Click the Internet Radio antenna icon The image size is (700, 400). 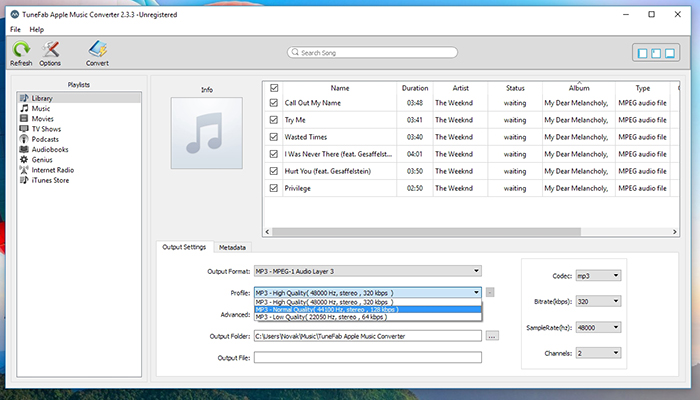click(24, 170)
